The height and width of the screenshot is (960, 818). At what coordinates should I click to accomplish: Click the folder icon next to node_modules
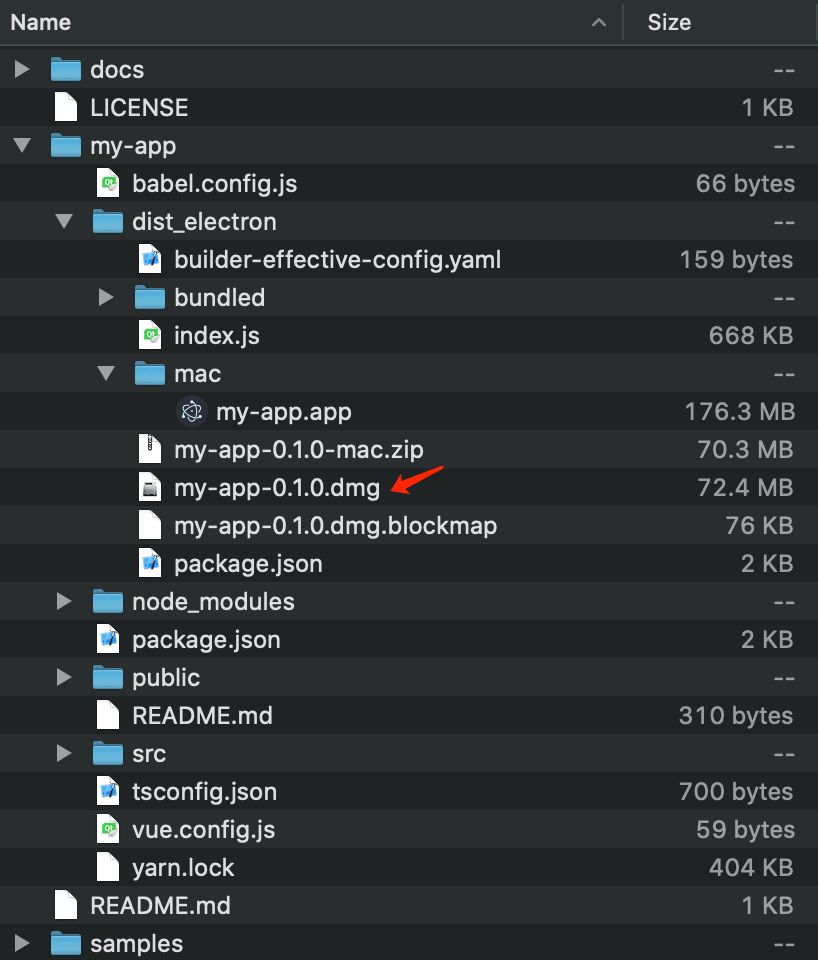coord(107,601)
